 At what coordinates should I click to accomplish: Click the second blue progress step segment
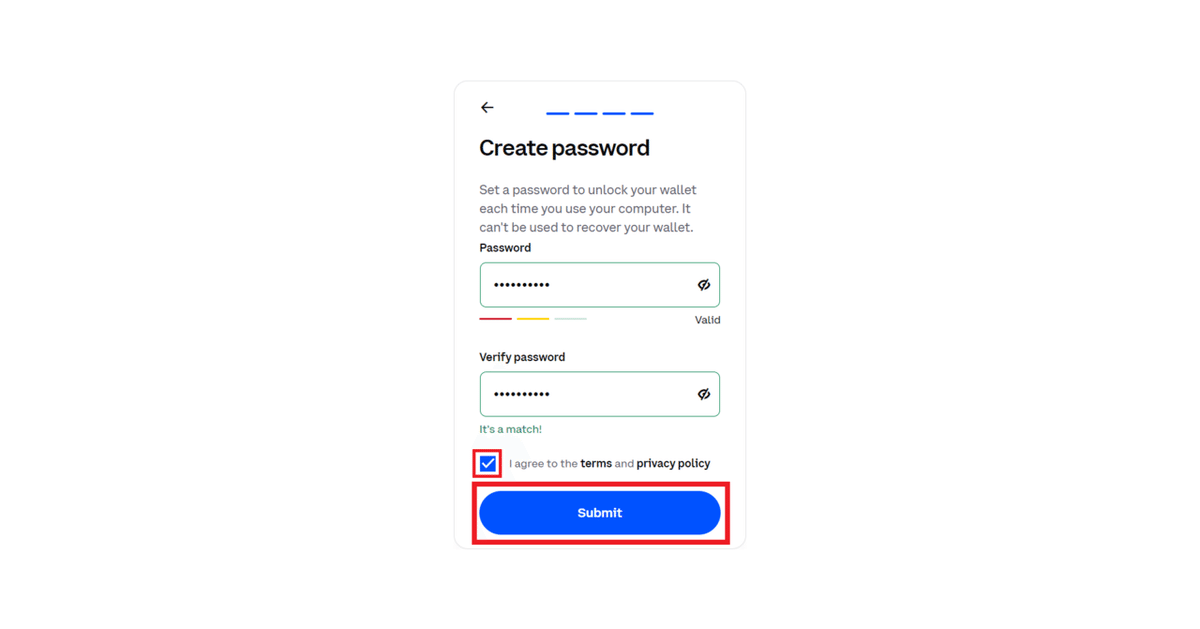(586, 114)
